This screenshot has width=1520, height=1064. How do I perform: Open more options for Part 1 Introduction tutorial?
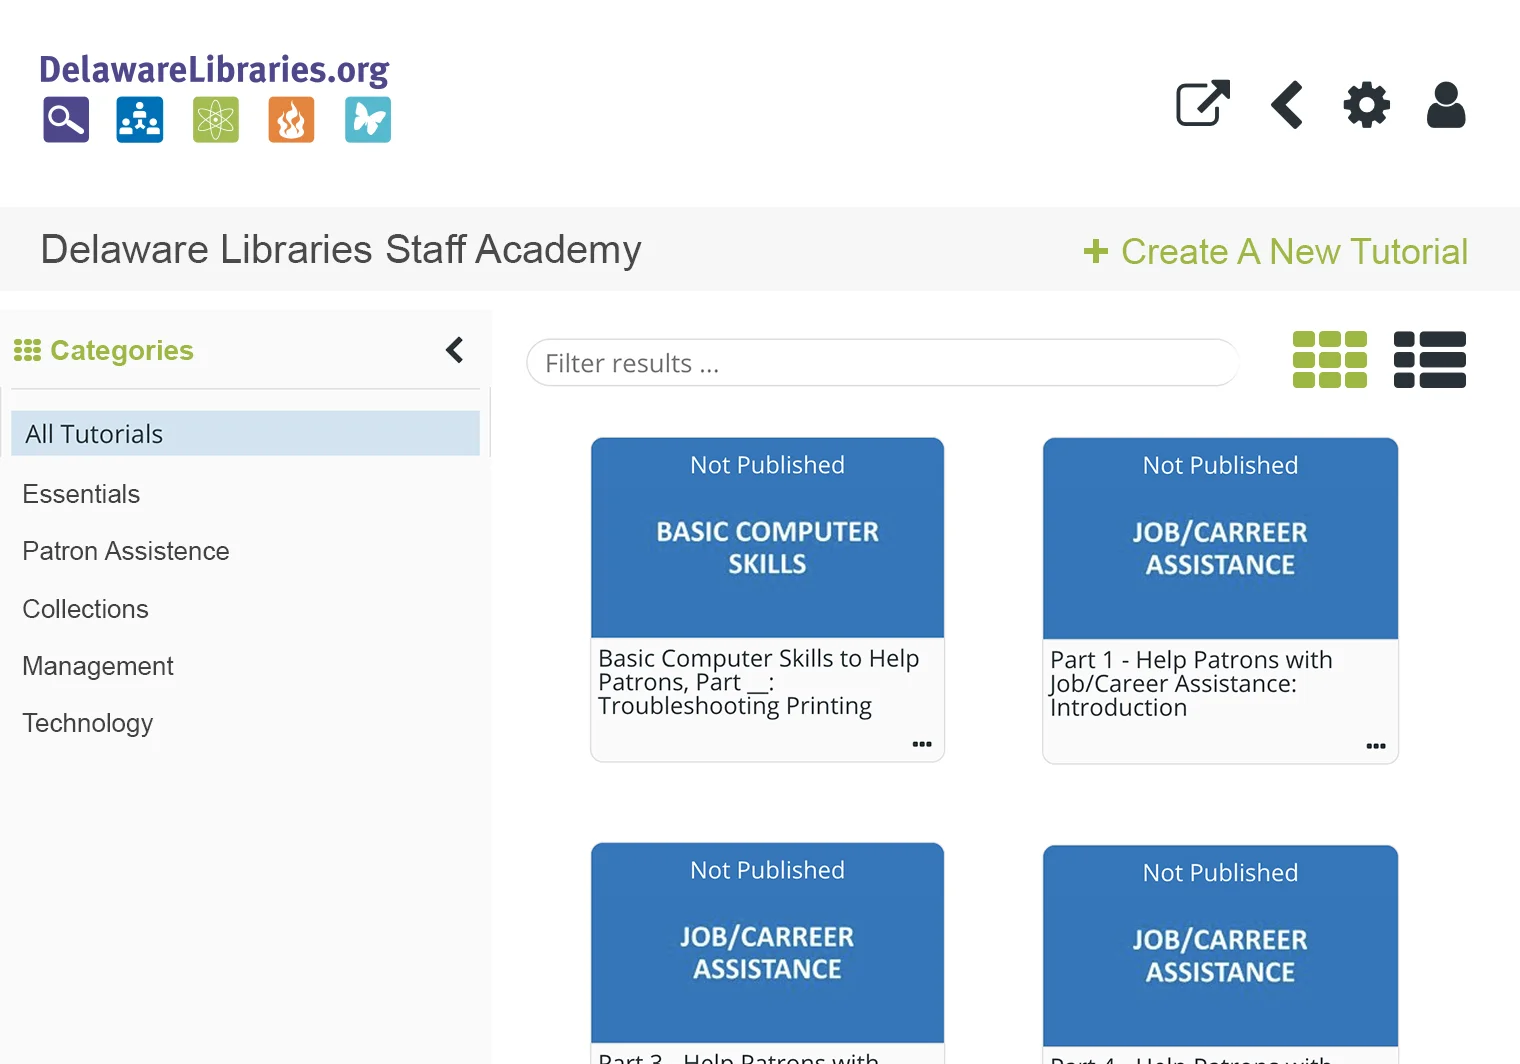[1376, 746]
